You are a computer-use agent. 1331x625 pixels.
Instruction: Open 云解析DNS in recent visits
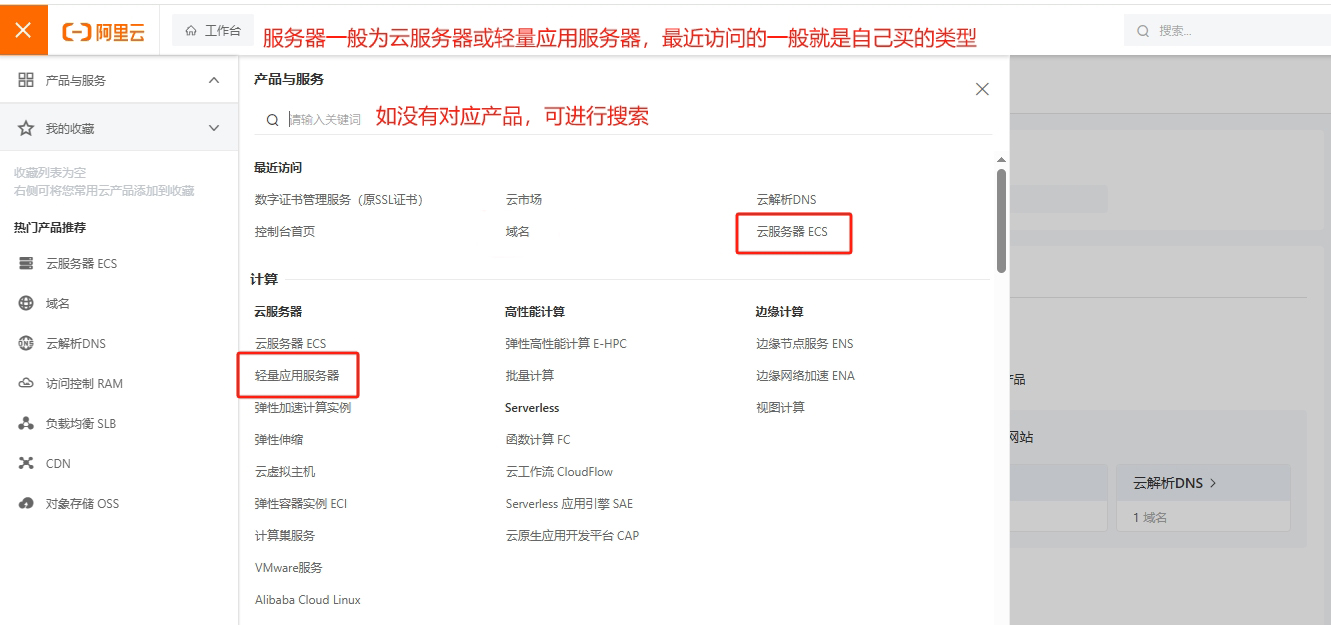click(x=786, y=200)
